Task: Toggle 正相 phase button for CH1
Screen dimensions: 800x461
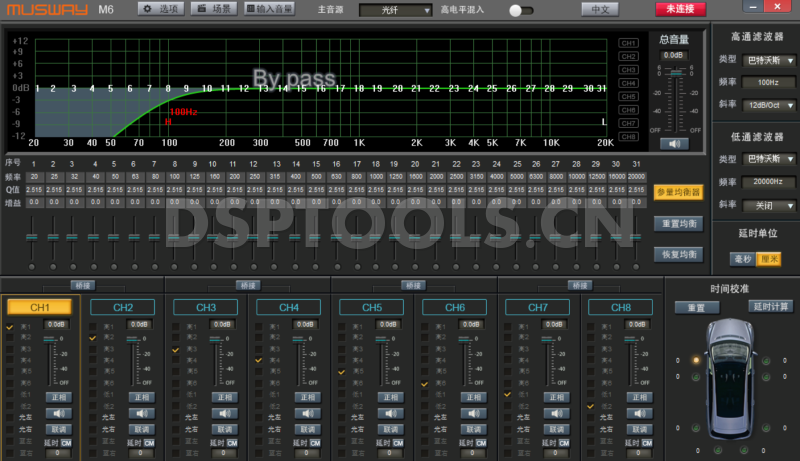Action: [x=59, y=397]
